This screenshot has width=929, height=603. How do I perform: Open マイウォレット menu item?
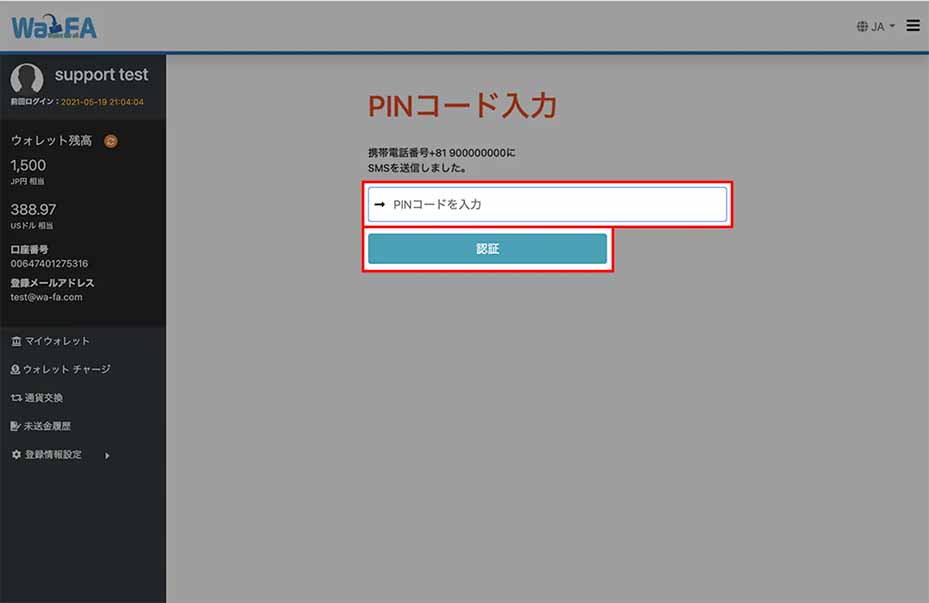[x=50, y=341]
